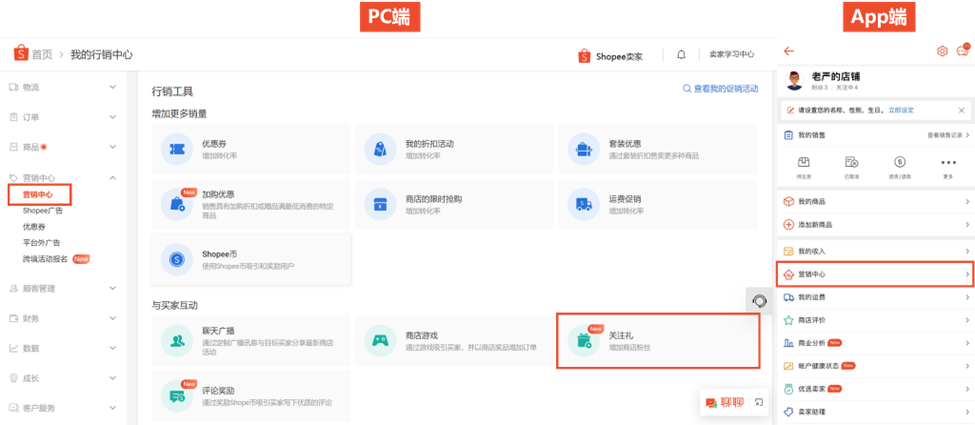This screenshot has height=425, width=975.
Task: Tap 营销中心 row in App list
Action: tap(875, 274)
